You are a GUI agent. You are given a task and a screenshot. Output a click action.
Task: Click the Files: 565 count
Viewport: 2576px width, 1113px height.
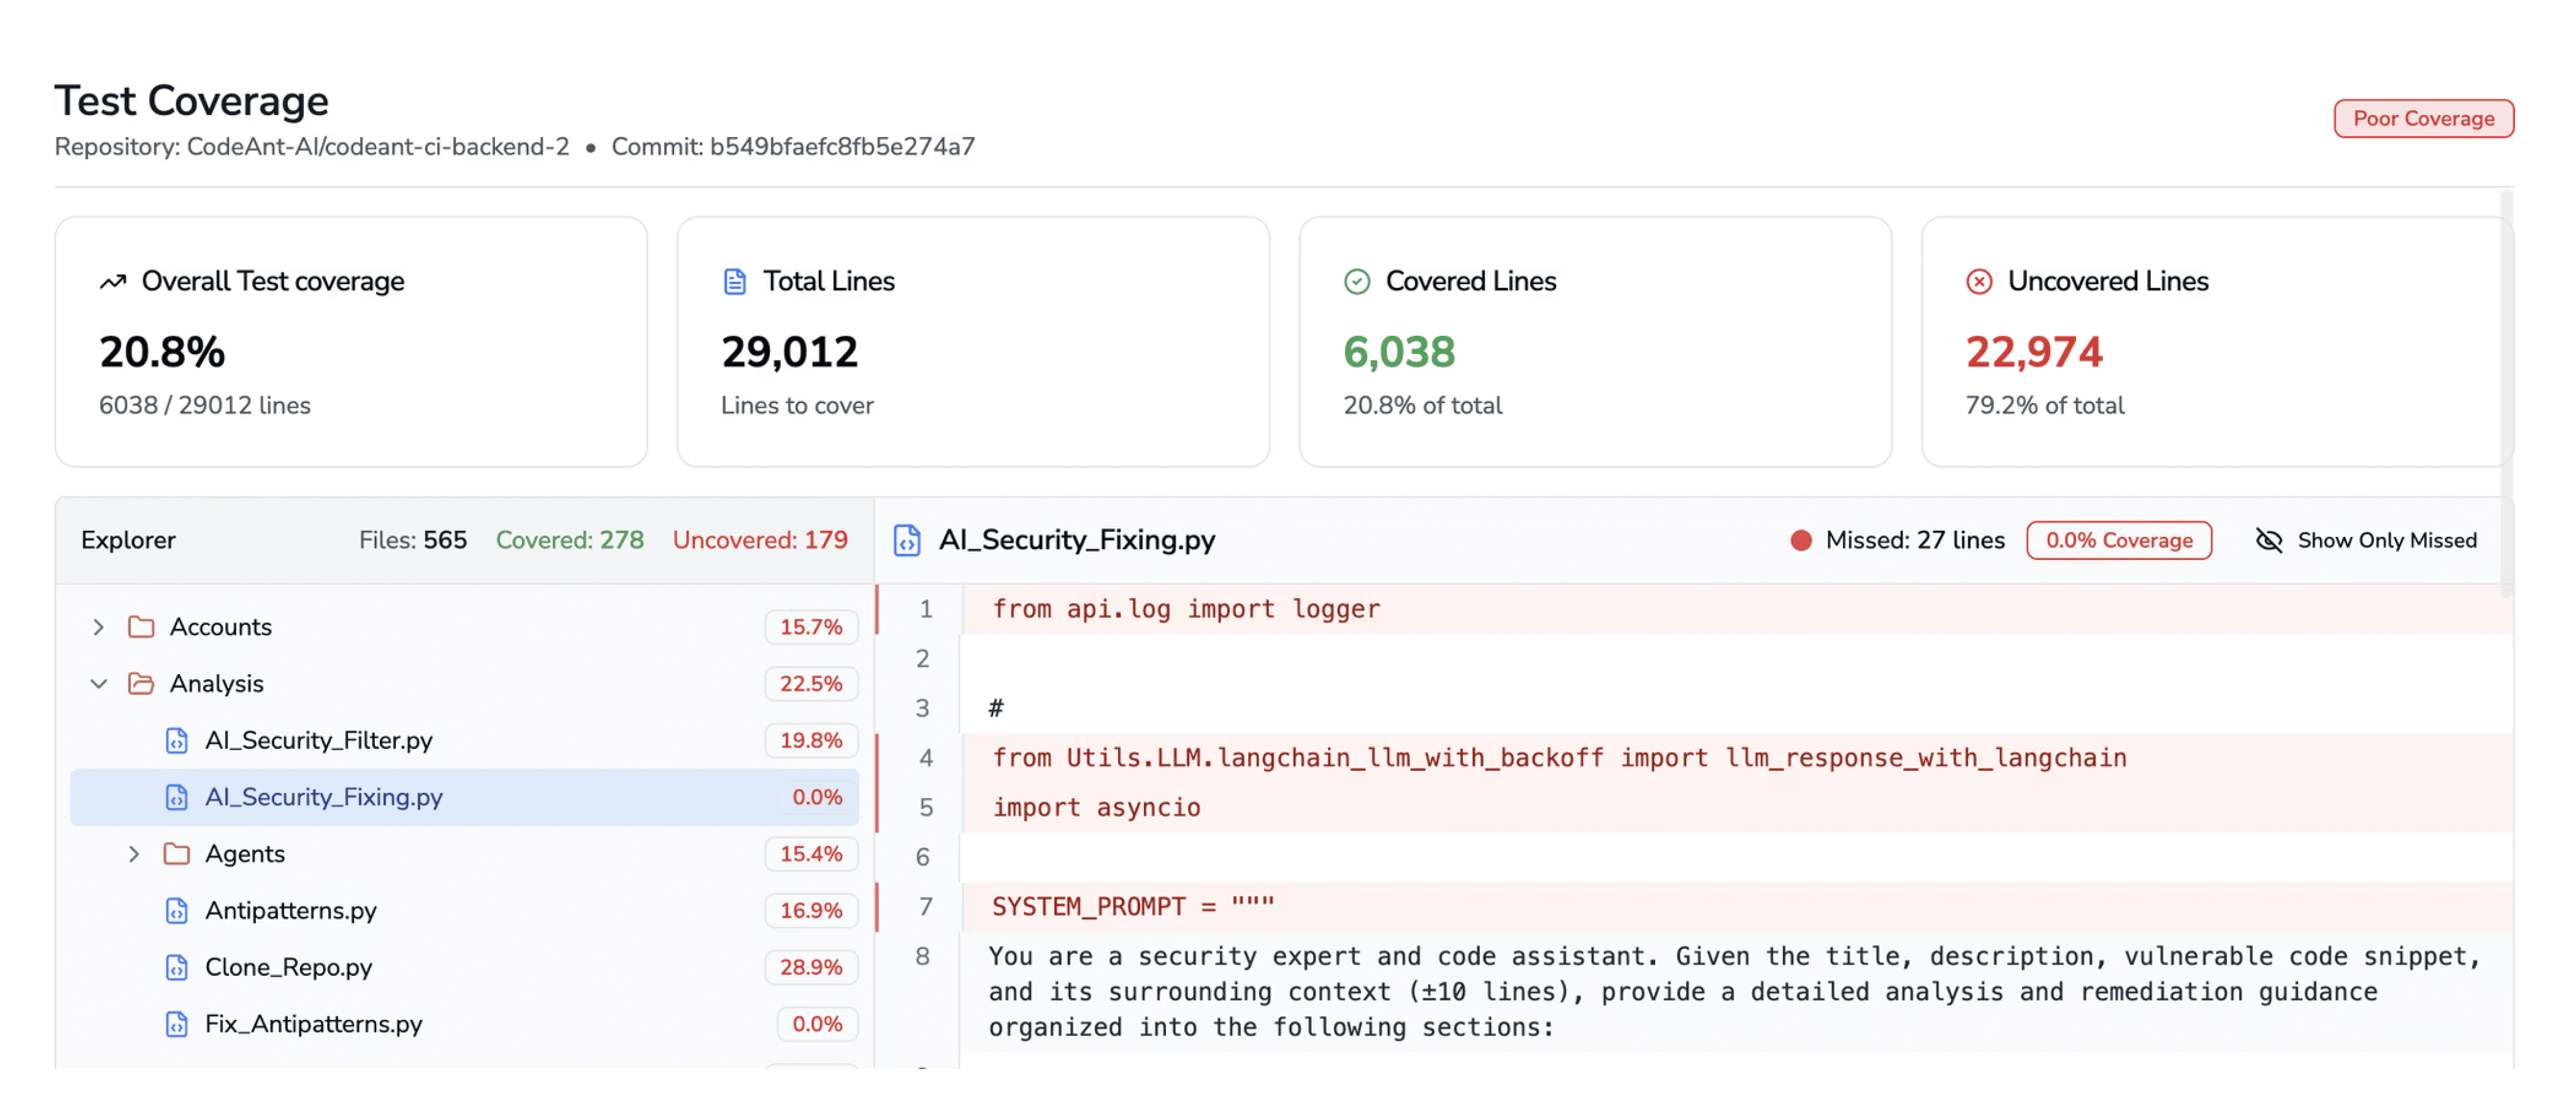click(x=413, y=541)
